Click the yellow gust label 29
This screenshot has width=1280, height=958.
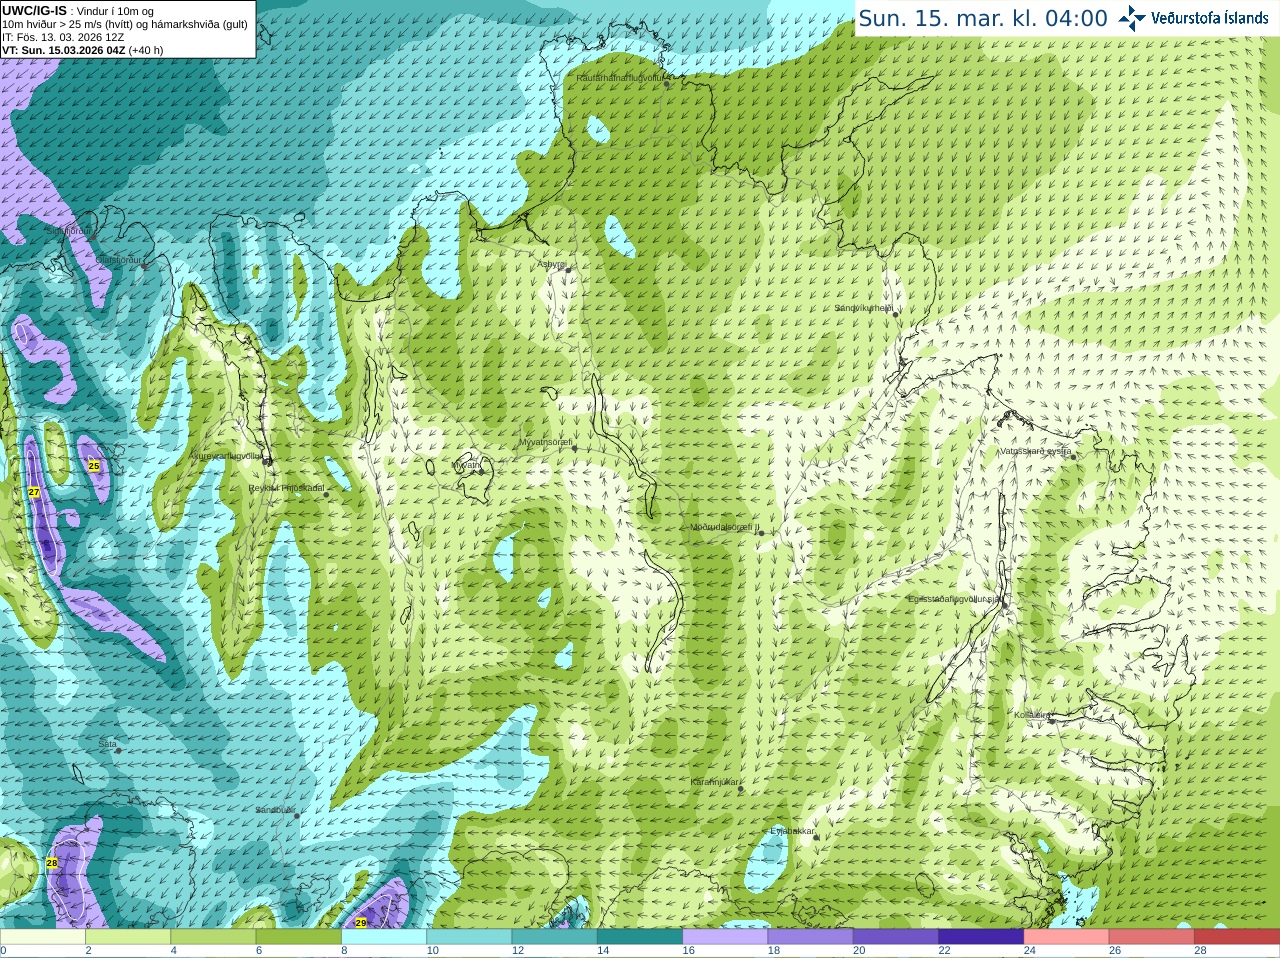pyautogui.click(x=361, y=923)
